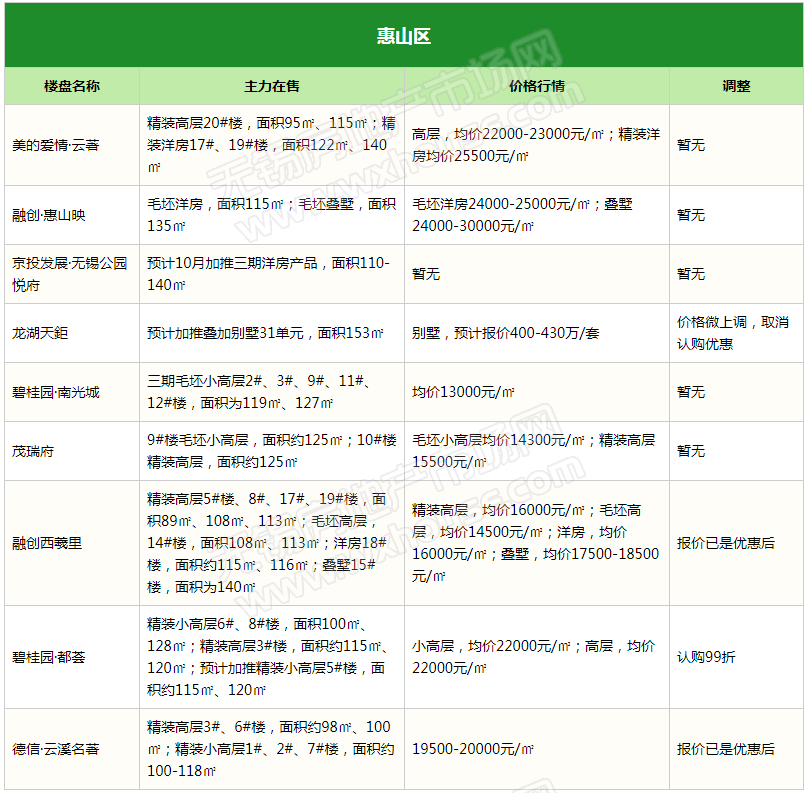
Task: Select the 茂瑞府 property name
Action: click(34, 451)
